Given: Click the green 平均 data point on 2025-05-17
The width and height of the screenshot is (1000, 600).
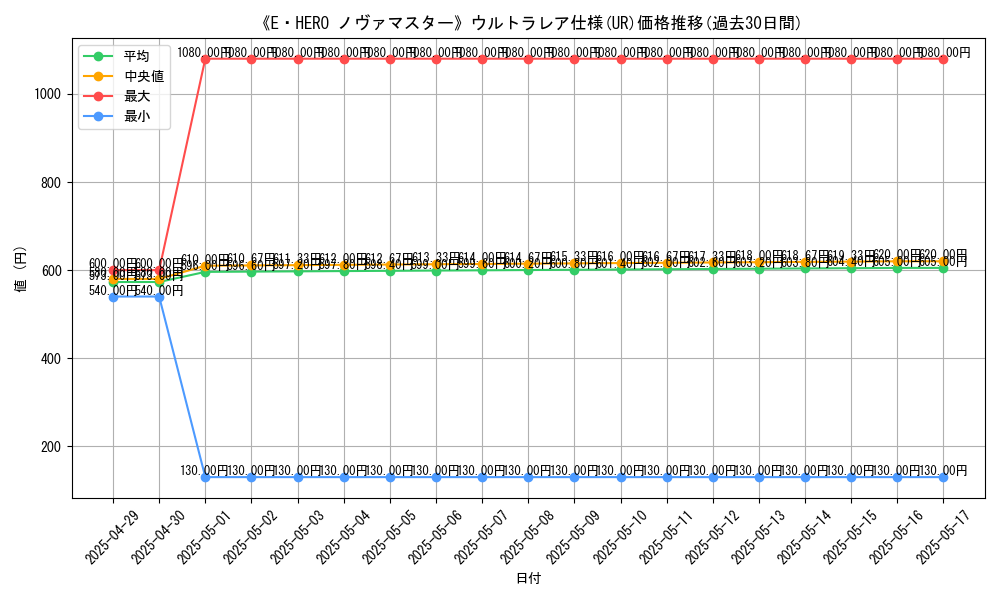Looking at the screenshot, I should [x=943, y=268].
